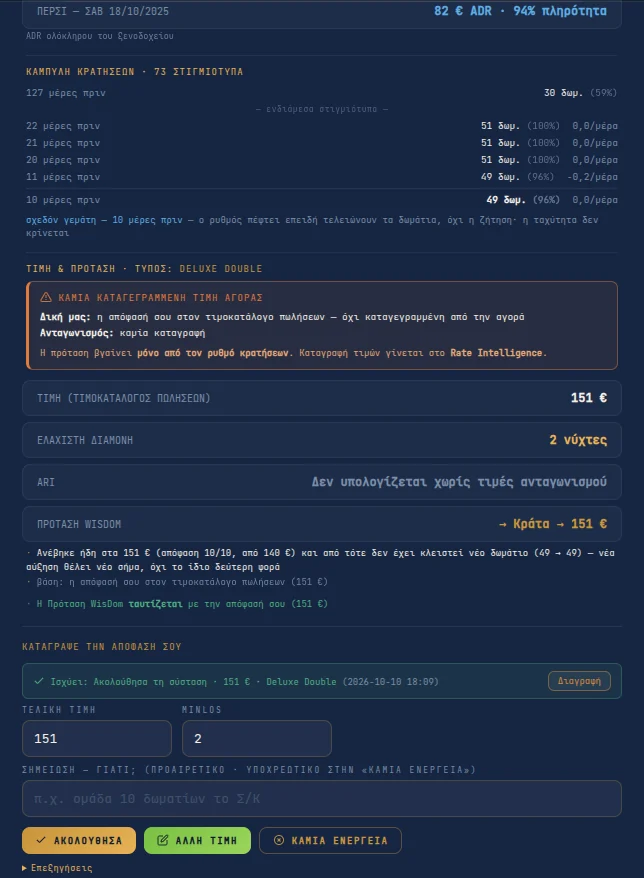Click the ΚΑΜΙΑ ΕΝΕΡΓΕΙΑ button
This screenshot has width=644, height=878.
pyautogui.click(x=330, y=840)
